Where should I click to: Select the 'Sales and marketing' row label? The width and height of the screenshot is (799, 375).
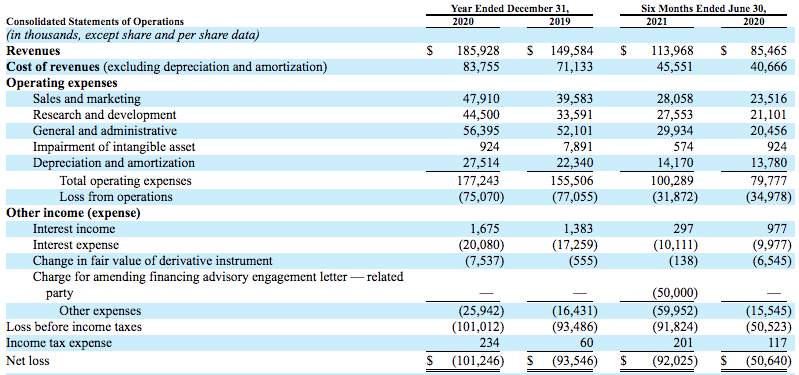(87, 99)
